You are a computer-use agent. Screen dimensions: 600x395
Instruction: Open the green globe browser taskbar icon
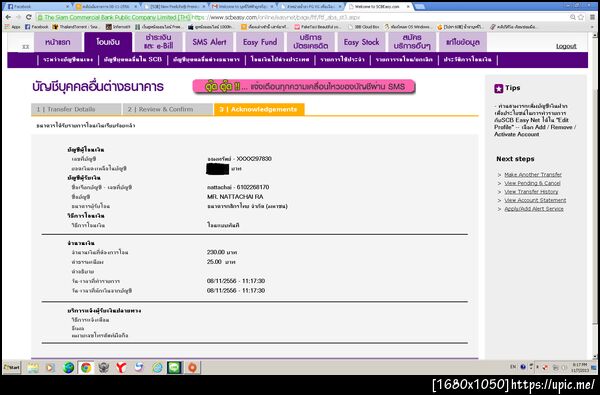[x=68, y=368]
